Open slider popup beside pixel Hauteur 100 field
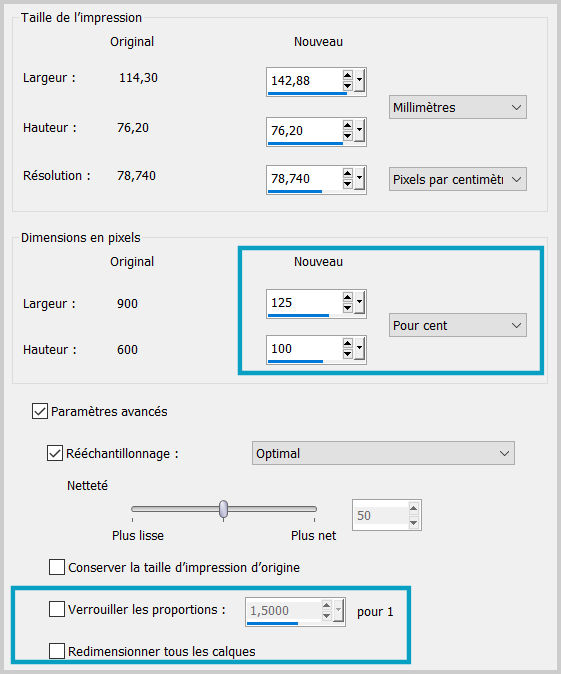Viewport: 561px width, 674px height. (359, 349)
